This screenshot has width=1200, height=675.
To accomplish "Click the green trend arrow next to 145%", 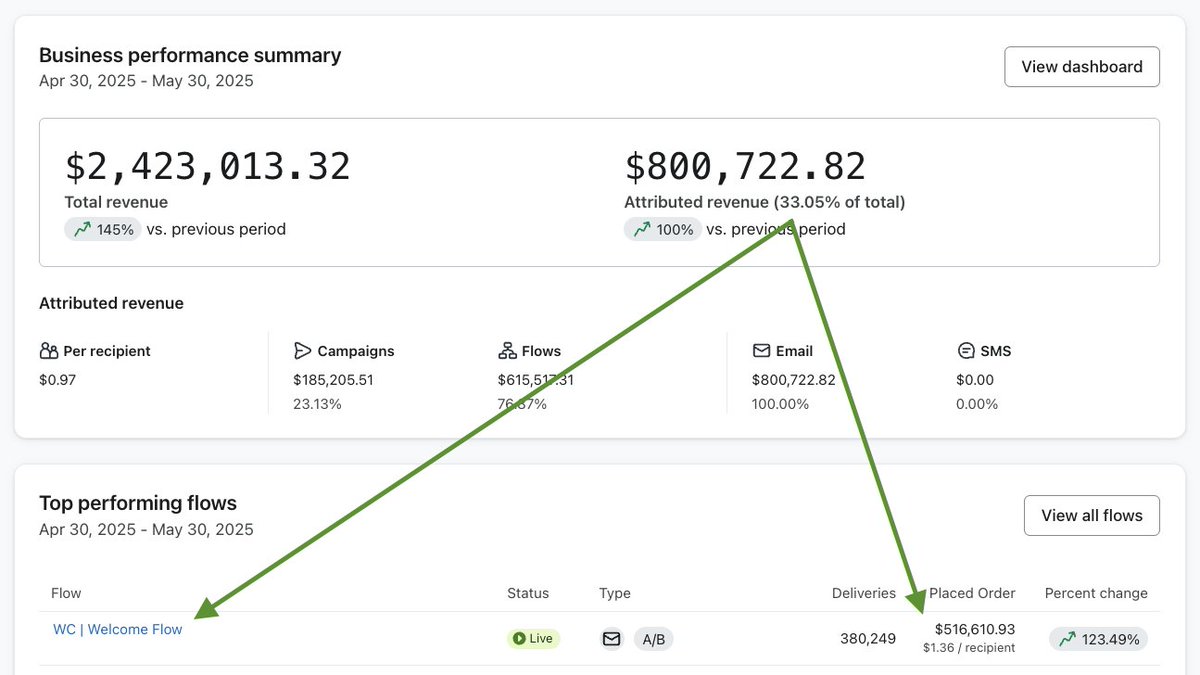I will point(83,229).
